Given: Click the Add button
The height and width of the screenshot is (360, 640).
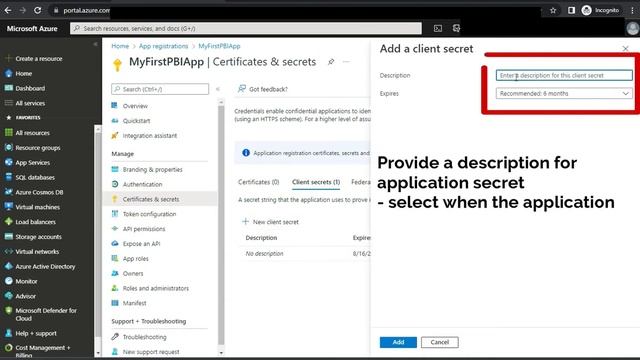Looking at the screenshot, I should pos(398,342).
